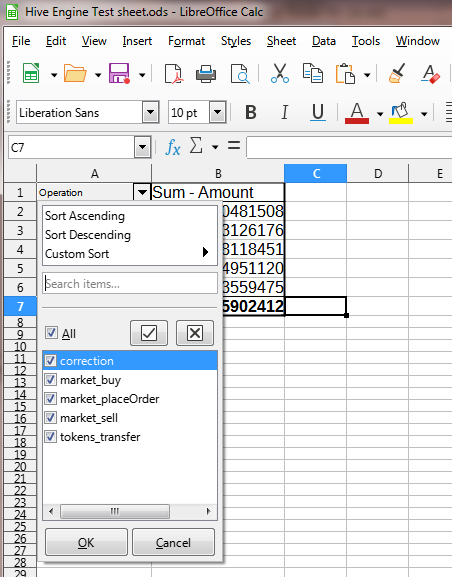Click the Save document icon

tap(119, 74)
